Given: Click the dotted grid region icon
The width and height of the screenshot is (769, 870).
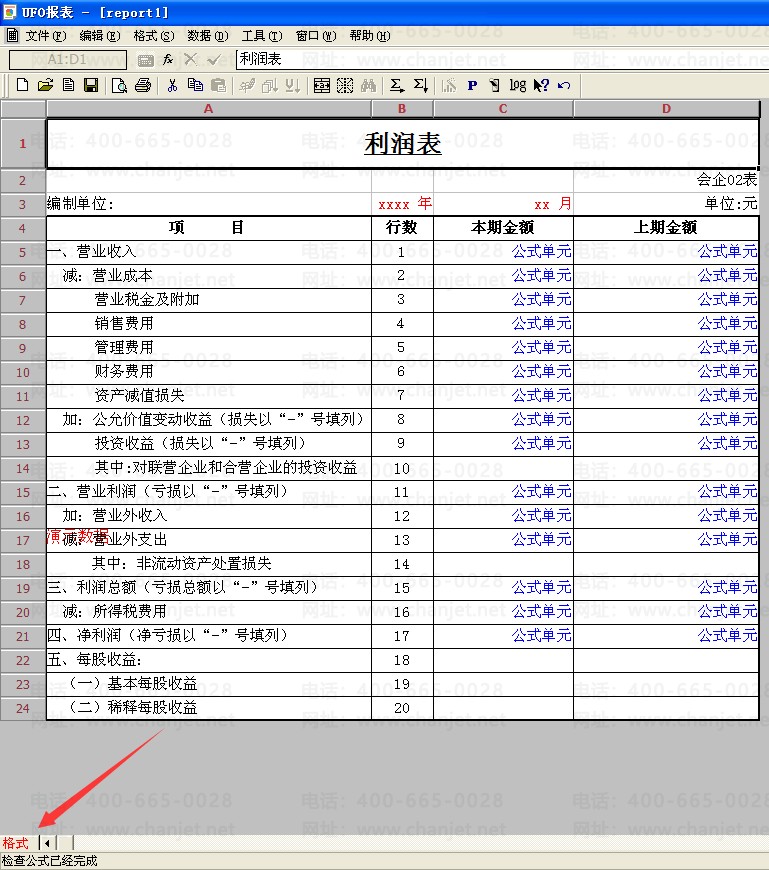Looking at the screenshot, I should [x=345, y=85].
